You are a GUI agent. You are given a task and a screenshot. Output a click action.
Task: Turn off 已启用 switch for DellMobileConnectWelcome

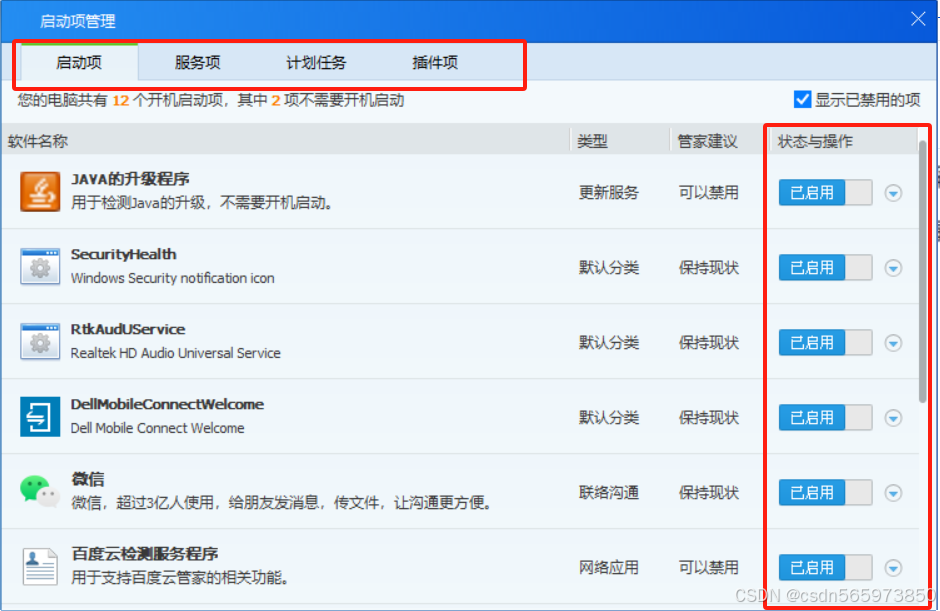pos(825,417)
